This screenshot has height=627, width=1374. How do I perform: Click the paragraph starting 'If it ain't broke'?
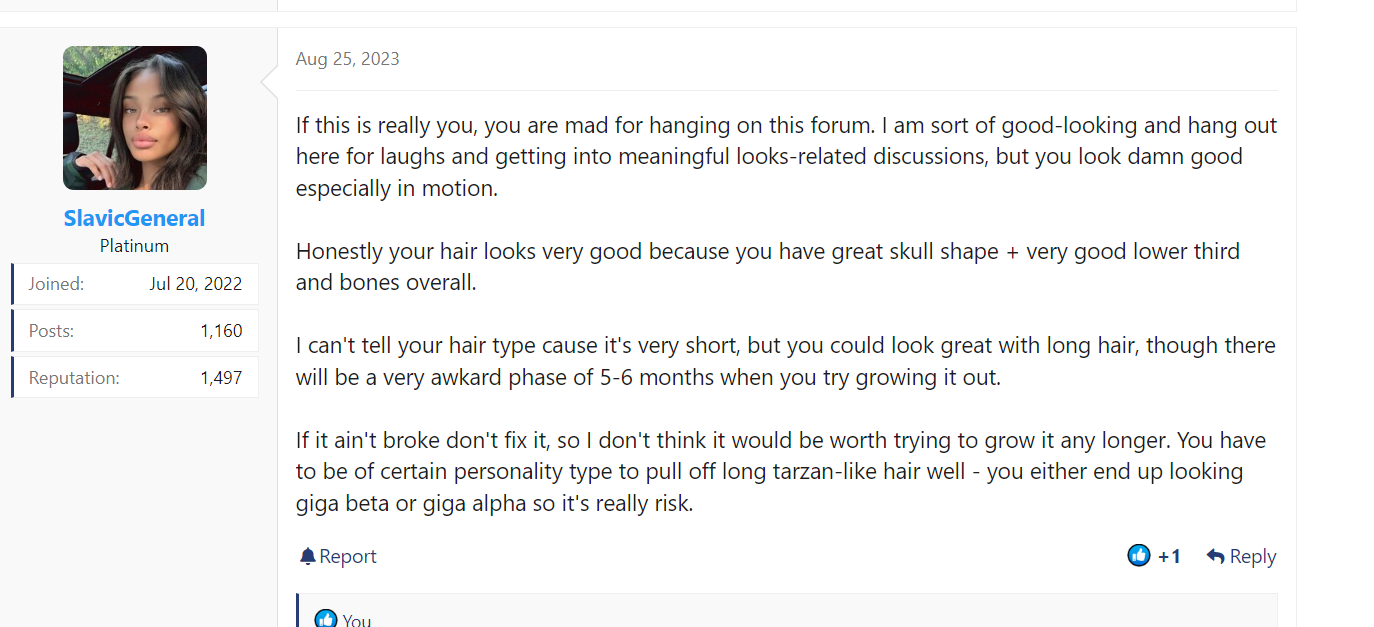tap(781, 471)
